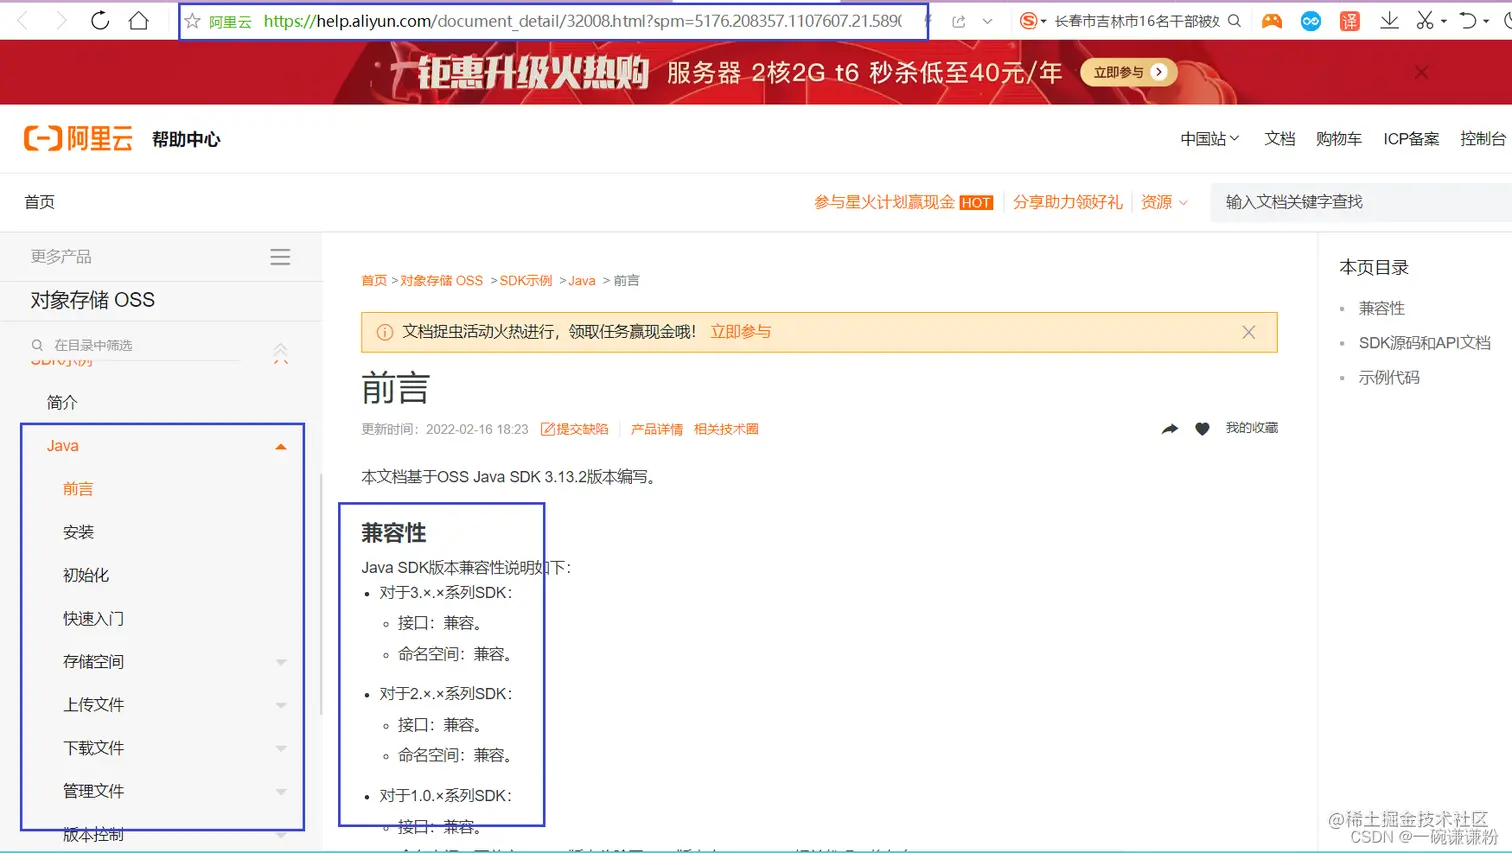
Task: Open the 控制台 navigation item
Action: tap(1482, 139)
